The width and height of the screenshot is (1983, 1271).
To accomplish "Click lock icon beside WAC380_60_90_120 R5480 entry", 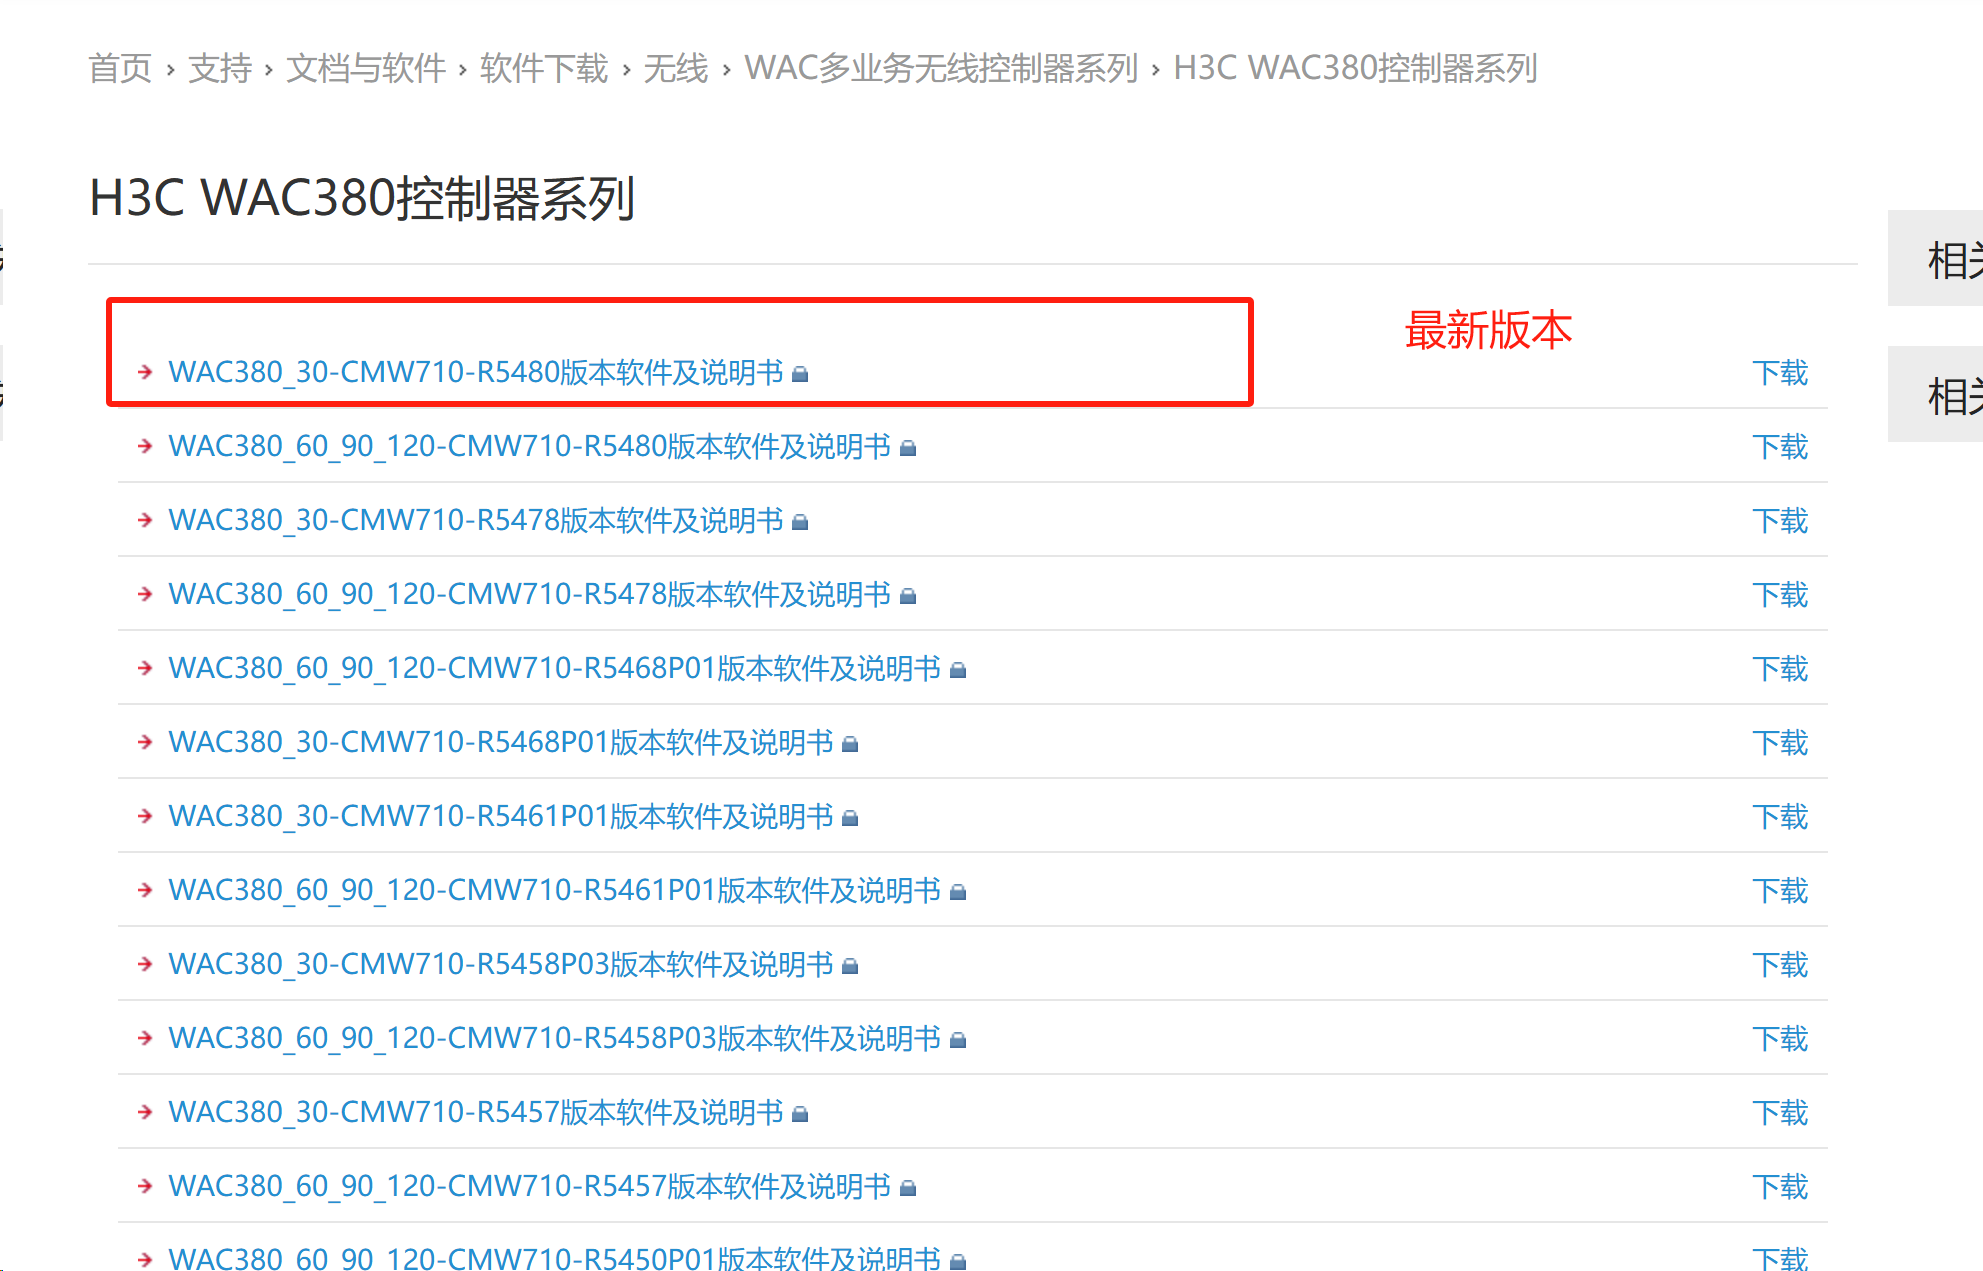I will [x=908, y=448].
